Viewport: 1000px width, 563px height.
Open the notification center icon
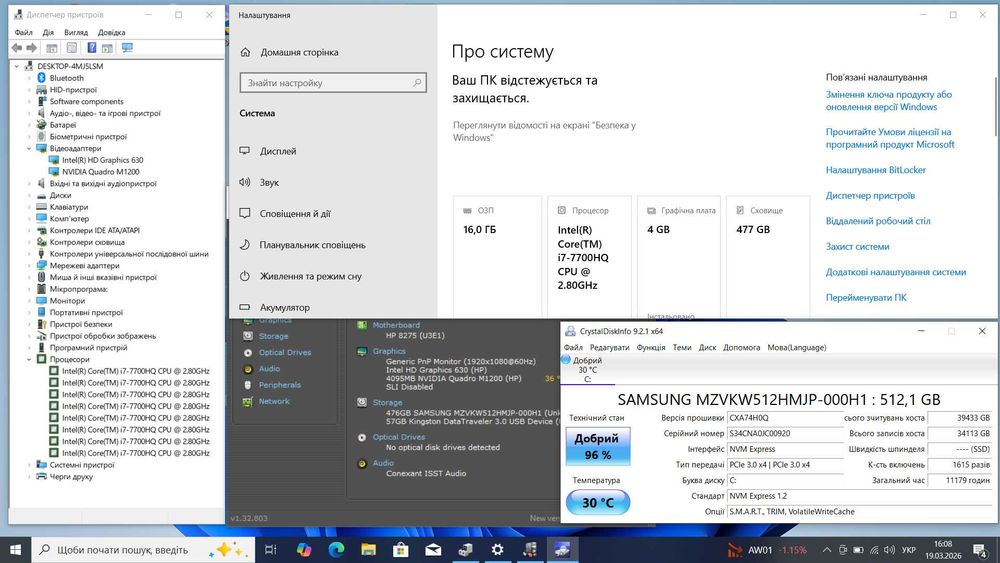click(x=980, y=550)
